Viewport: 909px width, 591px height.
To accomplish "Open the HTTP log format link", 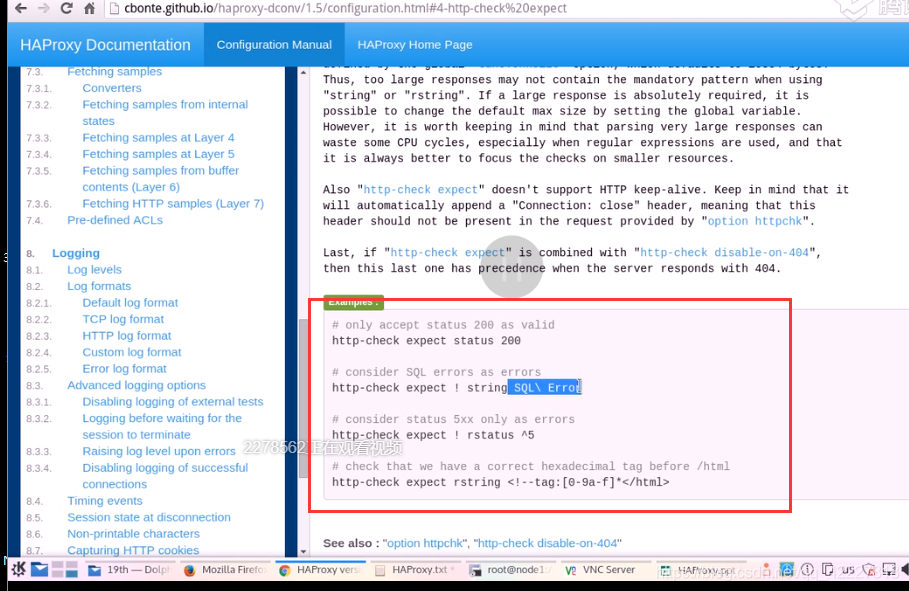I will 126,336.
